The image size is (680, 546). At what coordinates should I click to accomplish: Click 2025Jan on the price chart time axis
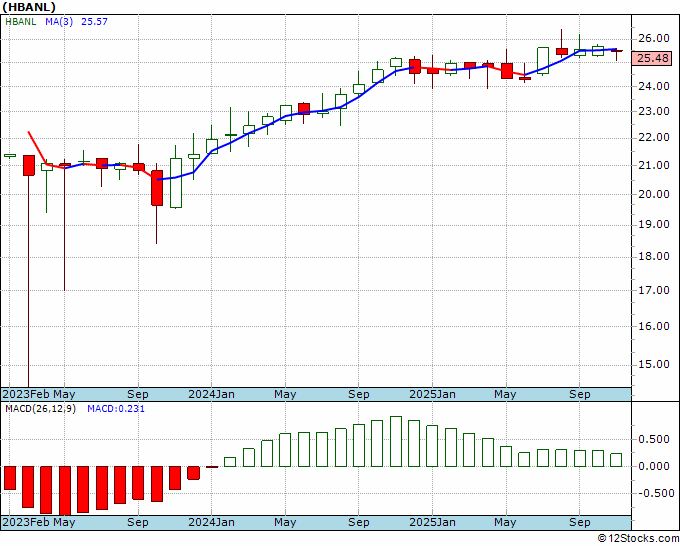click(432, 394)
